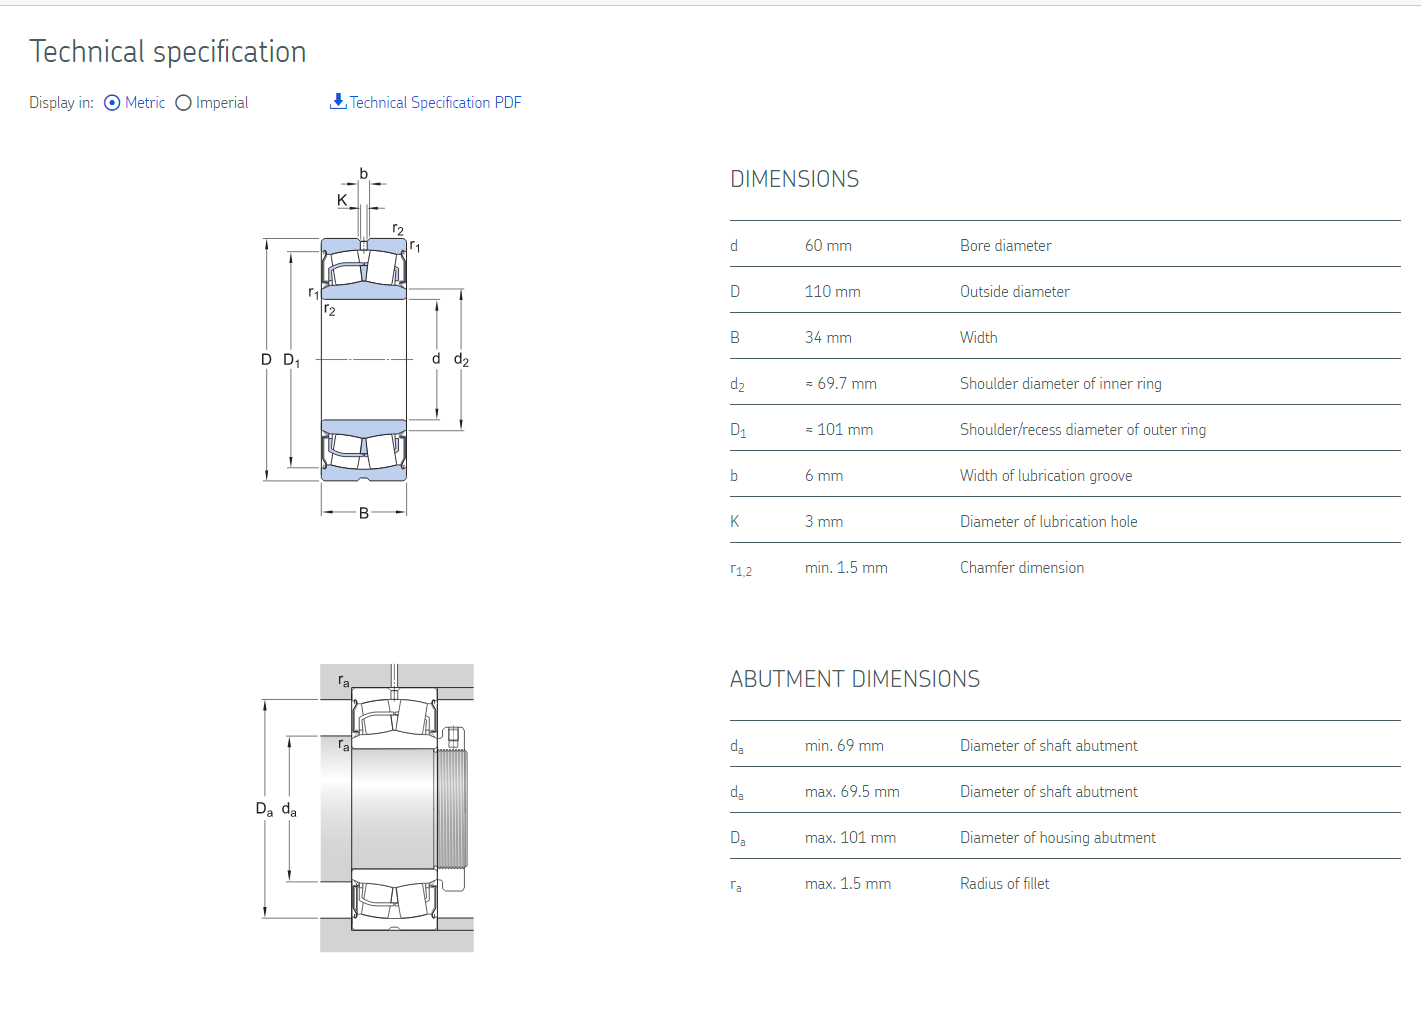This screenshot has height=1013, width=1421.
Task: Click the r1,2 symbol in the chamfer row
Action: [741, 569]
